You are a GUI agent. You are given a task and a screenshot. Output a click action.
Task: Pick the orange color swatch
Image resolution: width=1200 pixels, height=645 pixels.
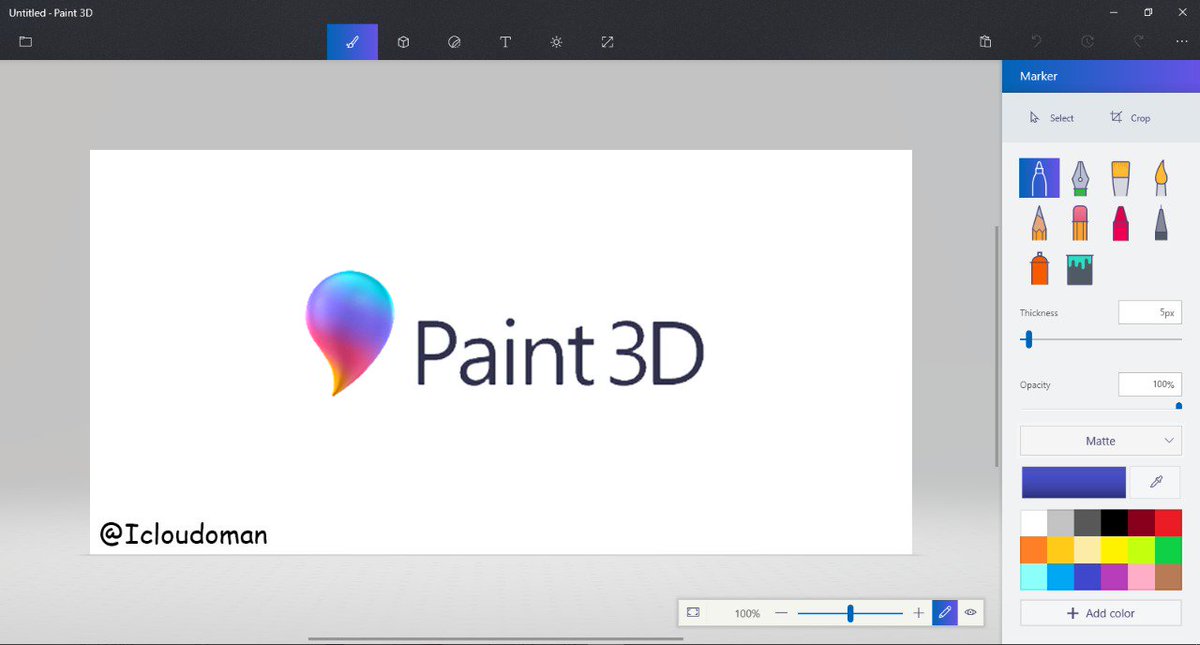pyautogui.click(x=1034, y=550)
